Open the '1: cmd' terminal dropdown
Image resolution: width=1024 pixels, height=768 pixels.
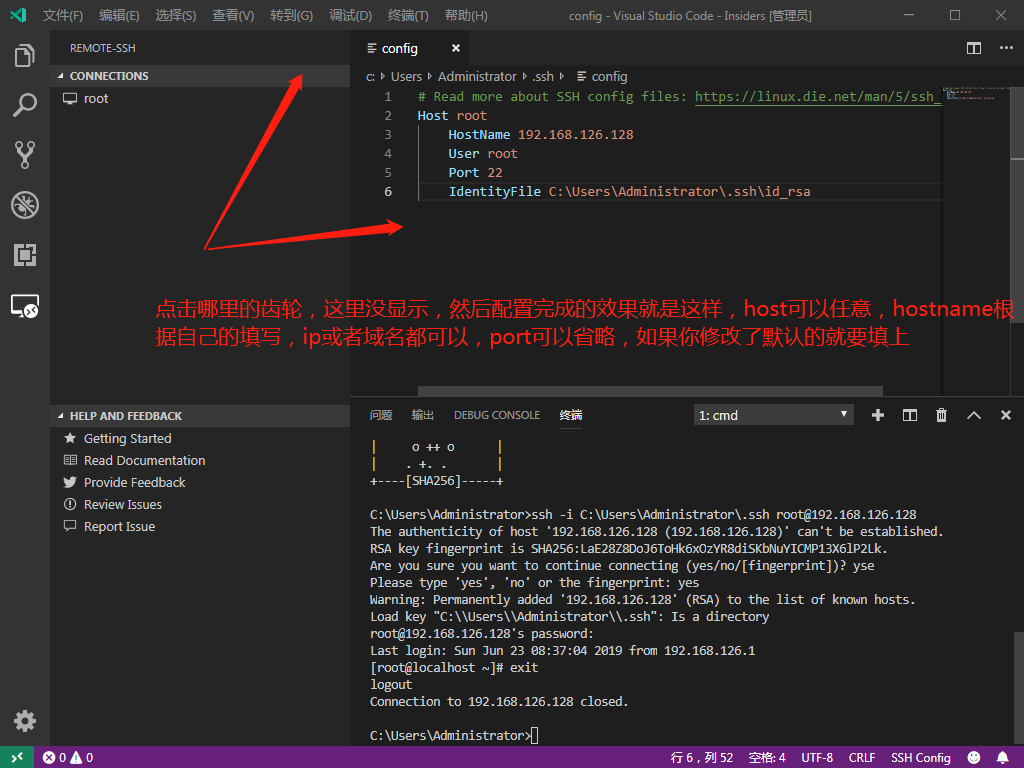click(775, 414)
